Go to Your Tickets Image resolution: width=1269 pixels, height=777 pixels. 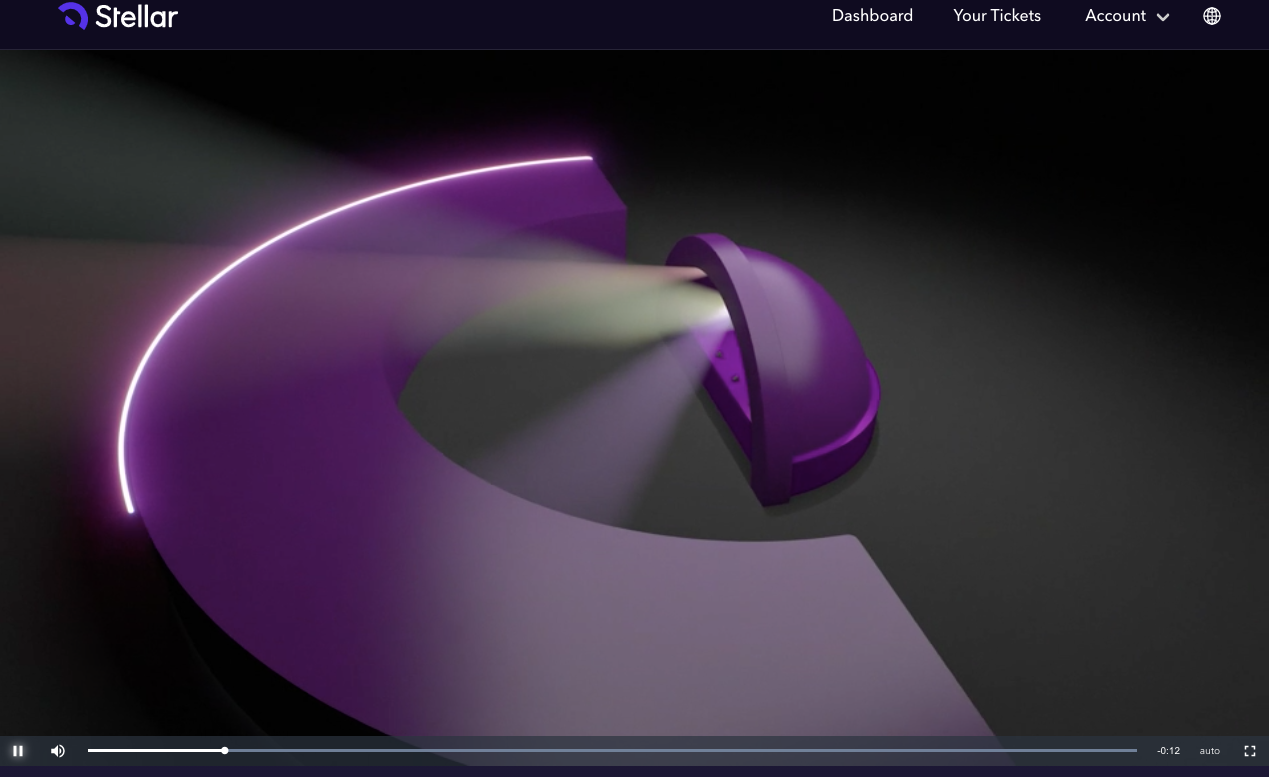[997, 16]
